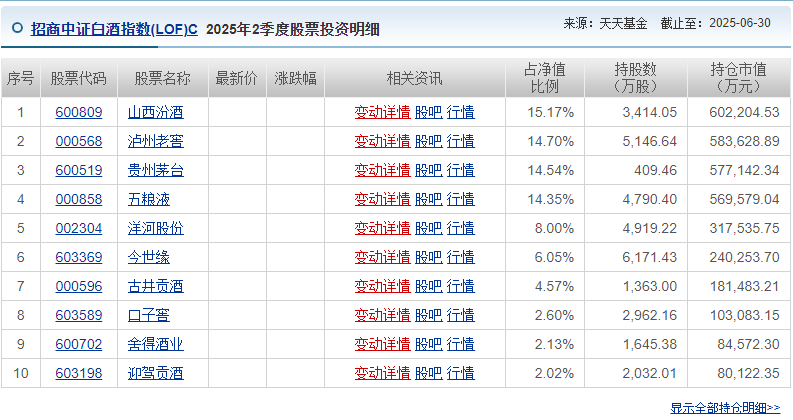
Task: Click the show all holdings link 显示全部持仓明细
Action: (725, 408)
